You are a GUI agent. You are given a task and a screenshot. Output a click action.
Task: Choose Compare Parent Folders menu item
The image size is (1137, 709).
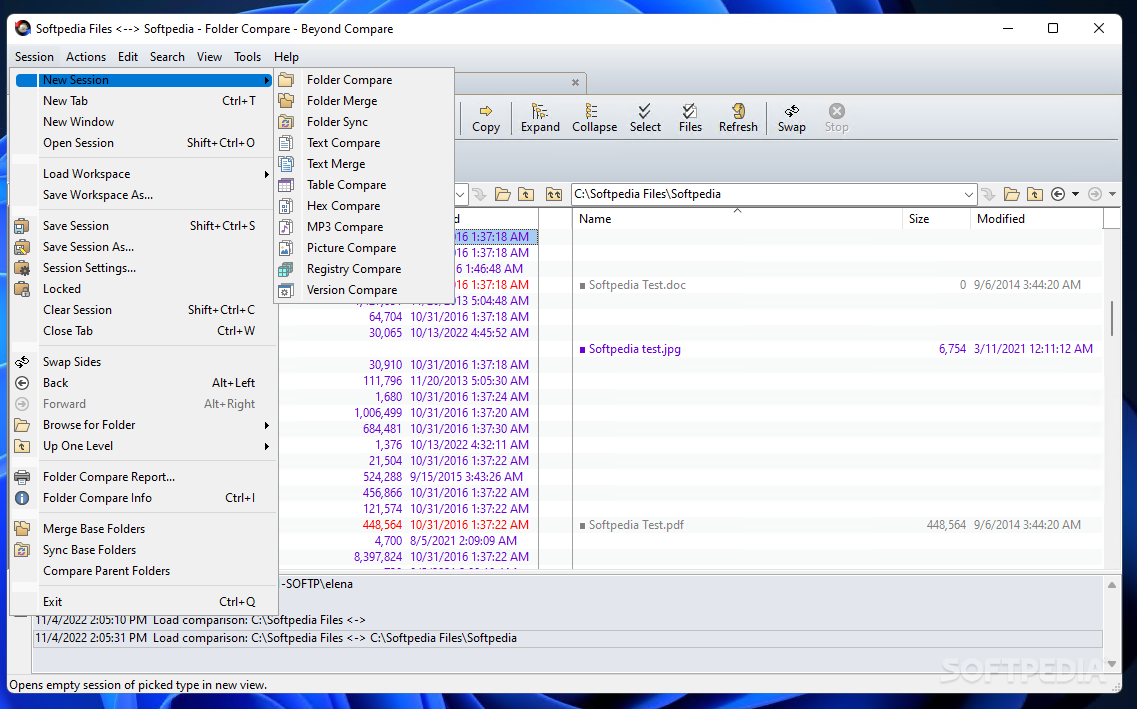point(144,571)
